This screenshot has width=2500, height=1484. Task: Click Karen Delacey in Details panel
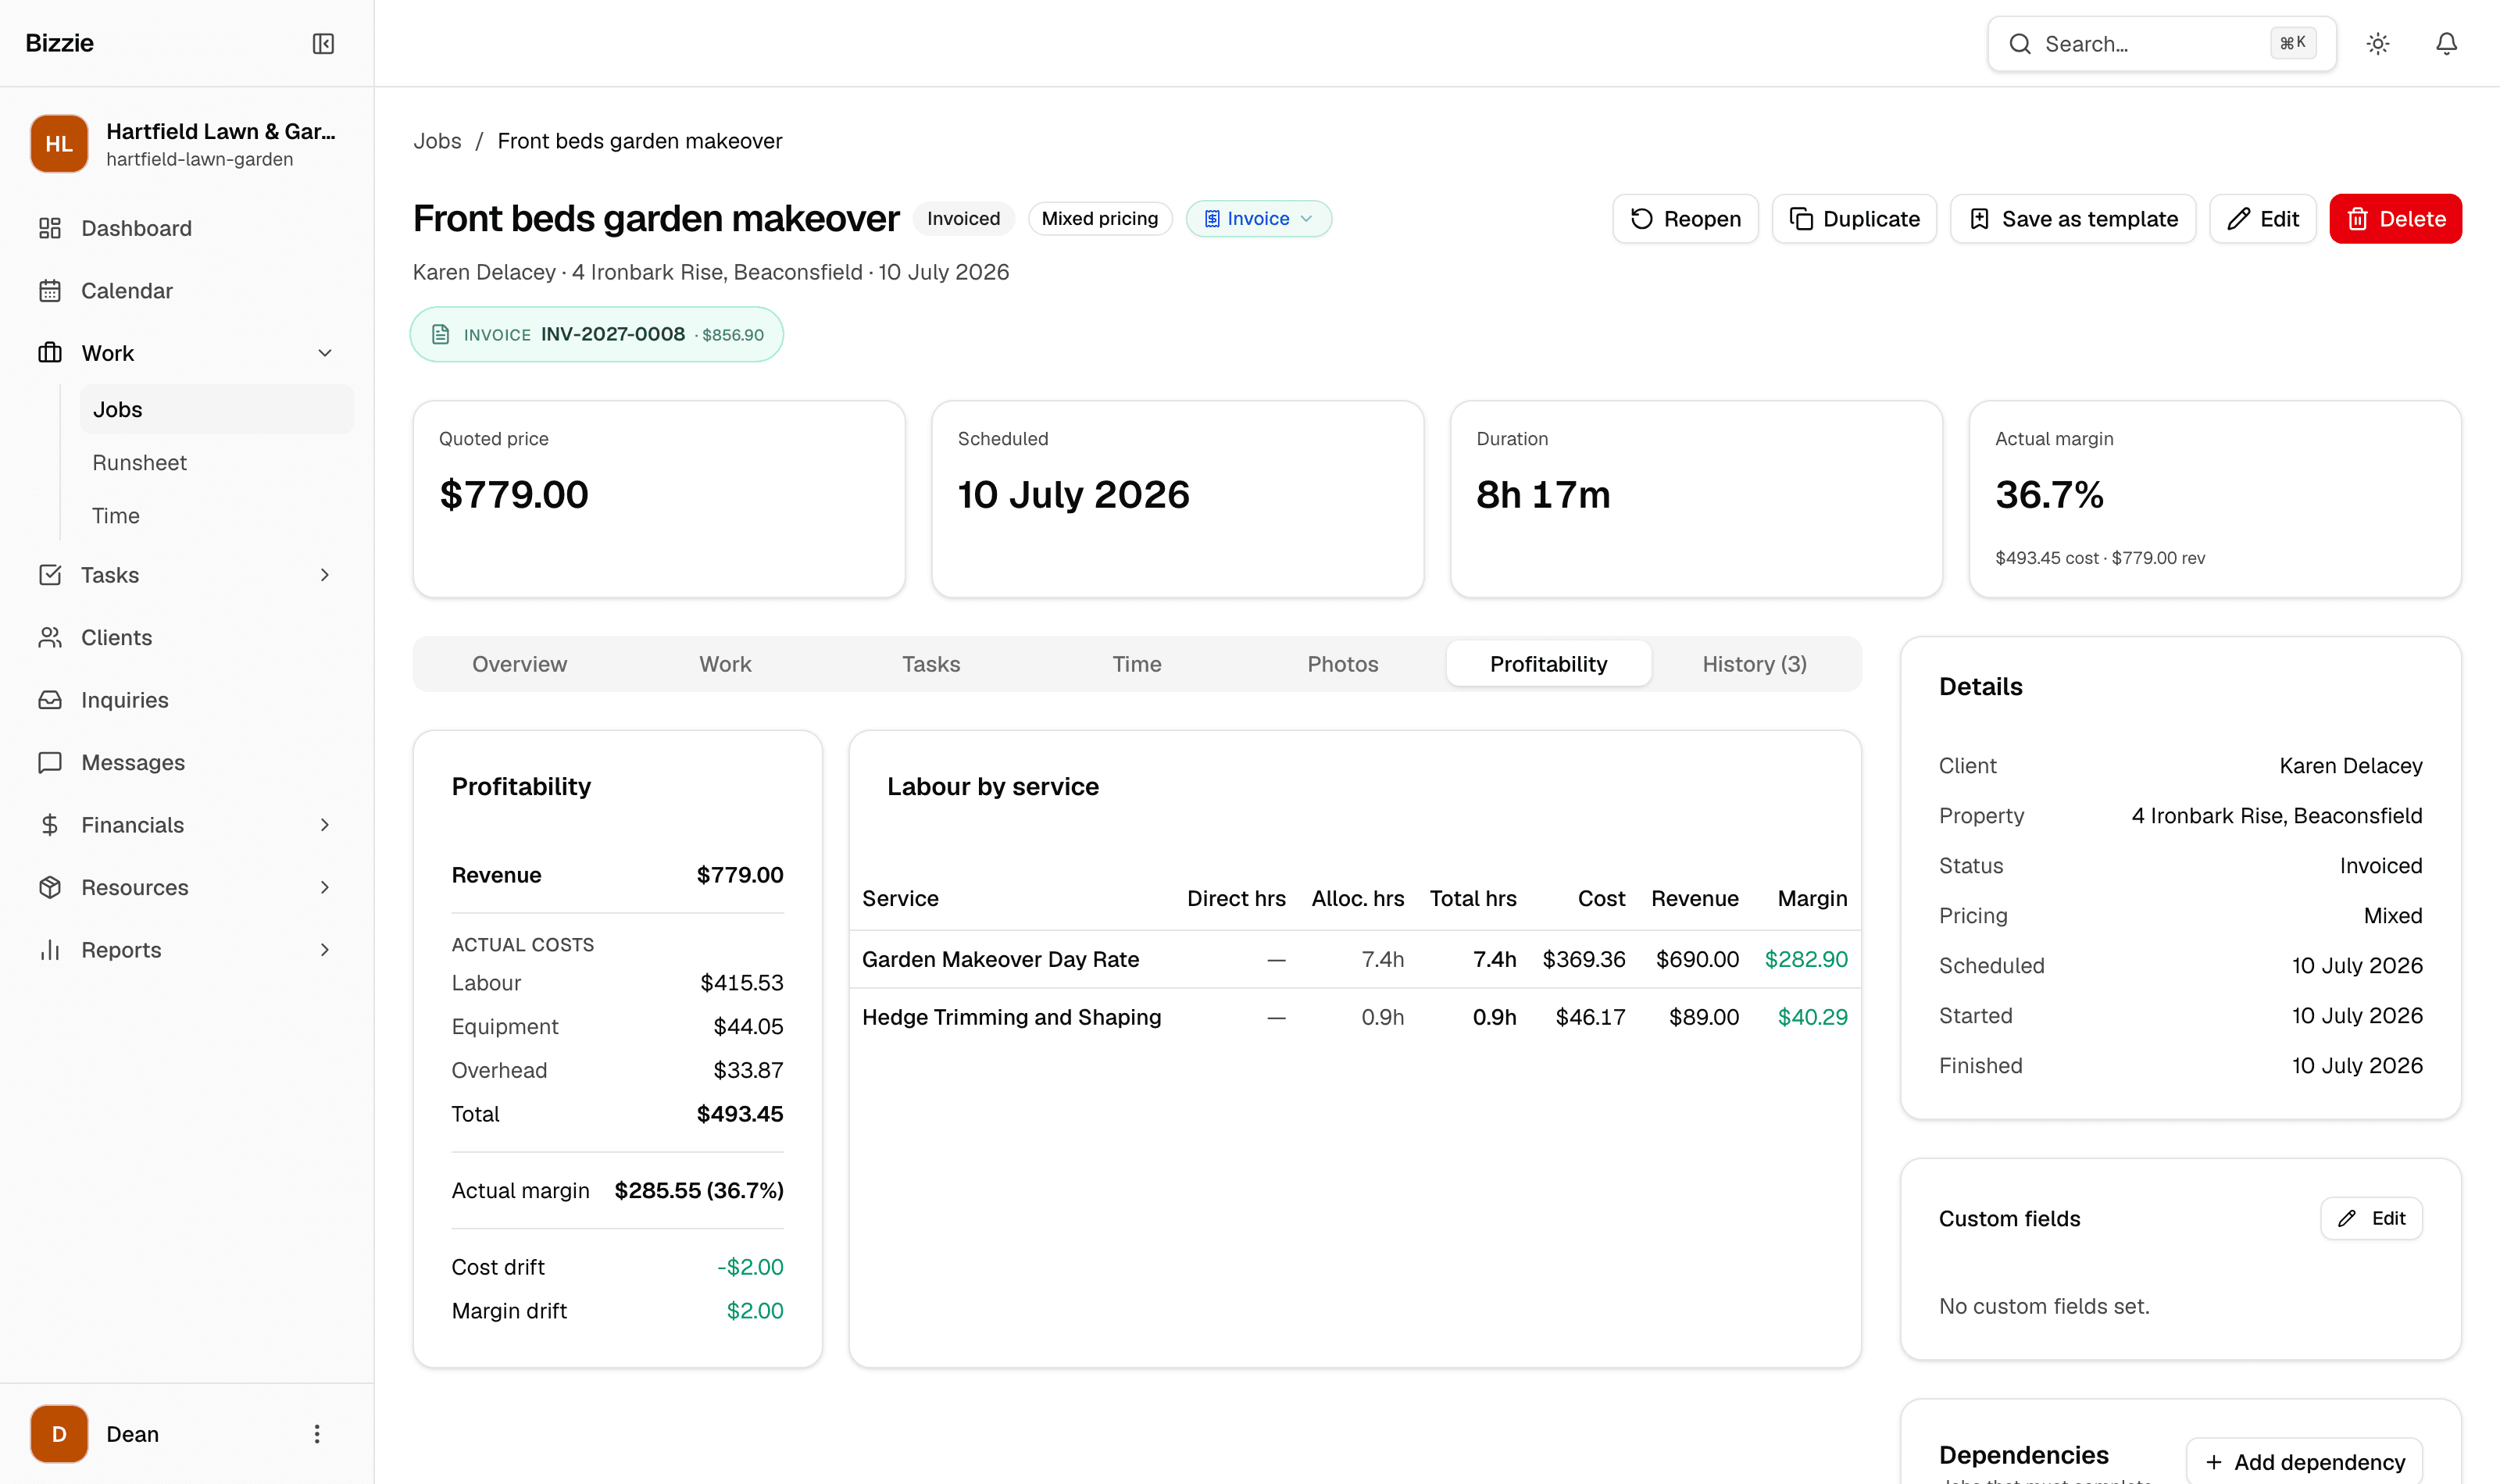click(2351, 766)
